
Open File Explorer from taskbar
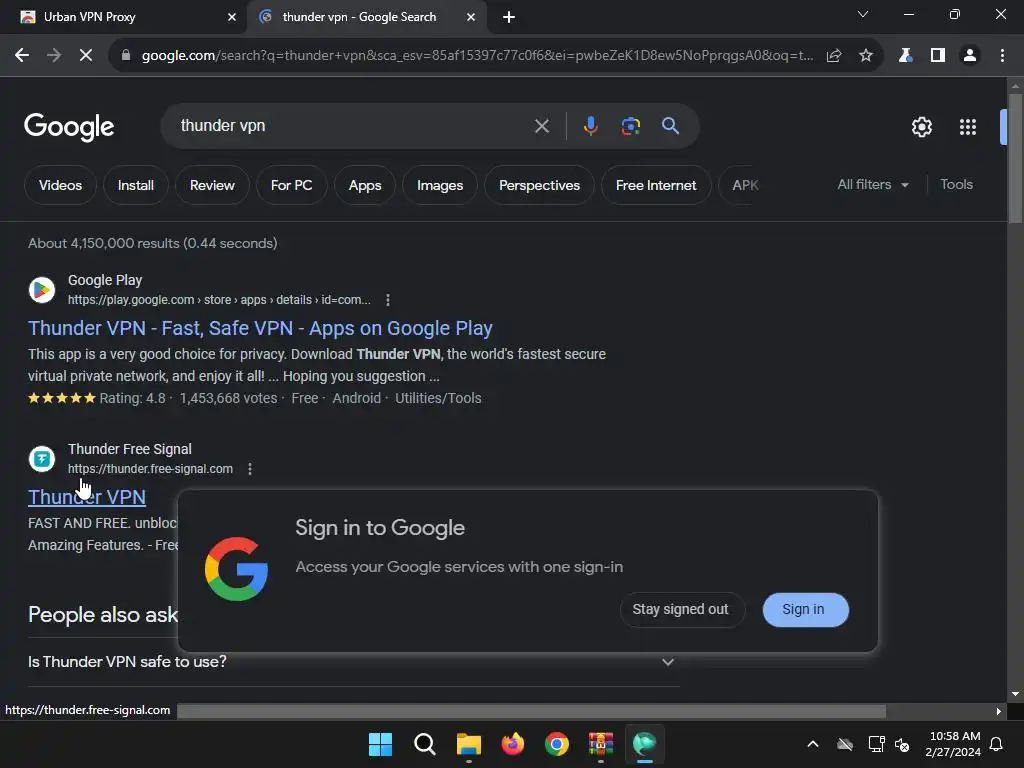pyautogui.click(x=468, y=744)
